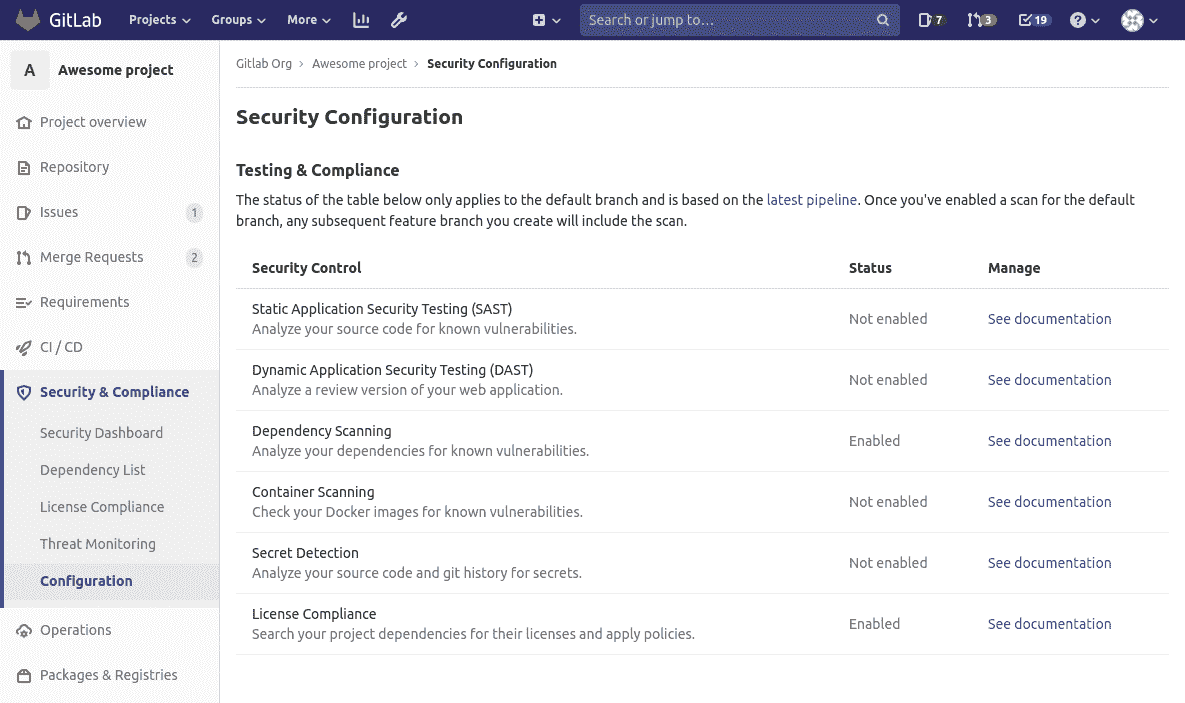Expand the More menu
This screenshot has width=1185, height=703.
pyautogui.click(x=308, y=19)
